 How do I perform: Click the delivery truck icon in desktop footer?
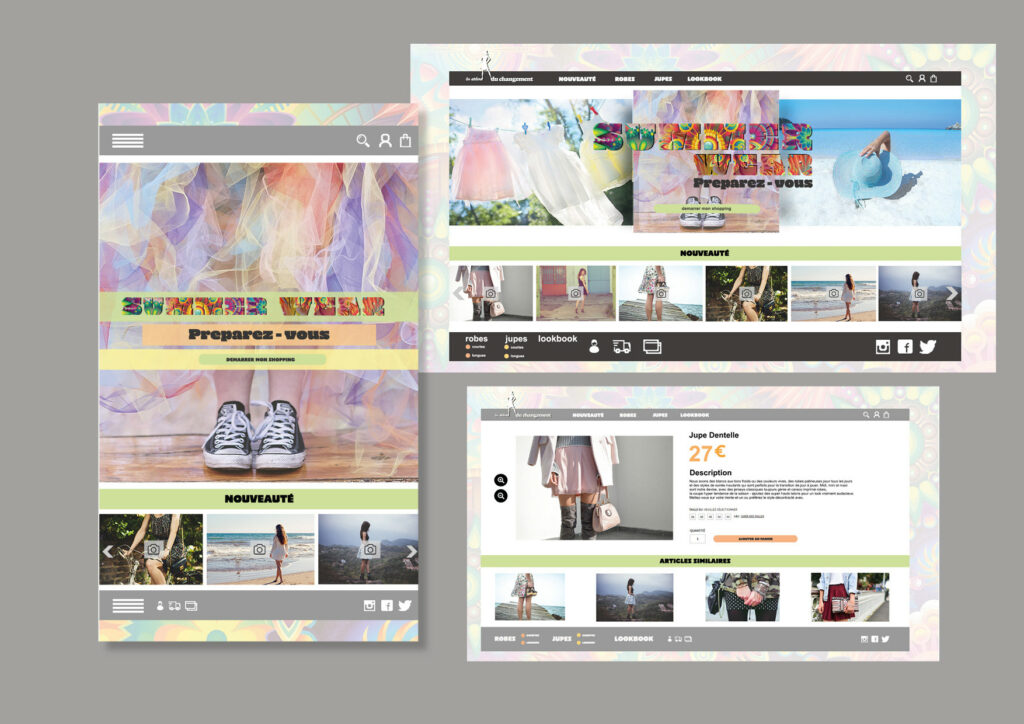coord(622,347)
